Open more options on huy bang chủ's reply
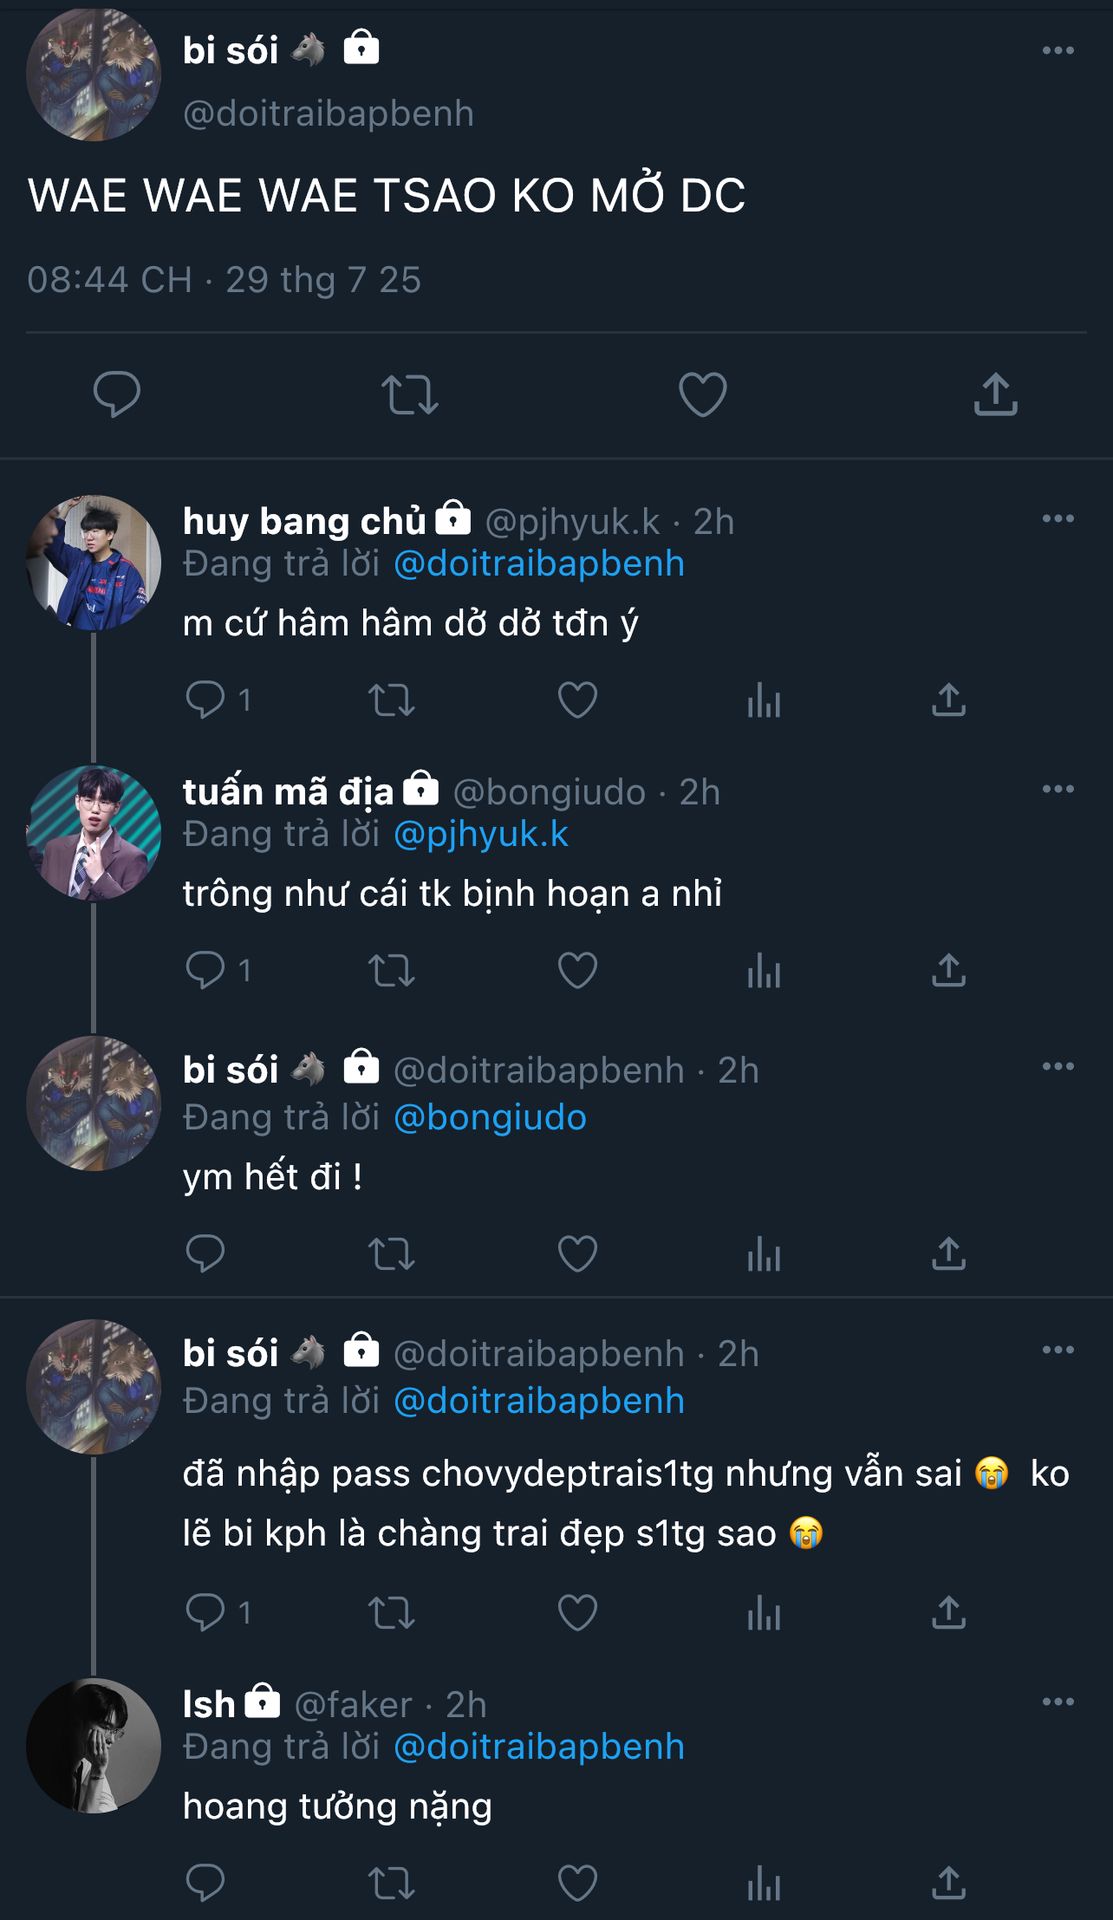 1057,518
